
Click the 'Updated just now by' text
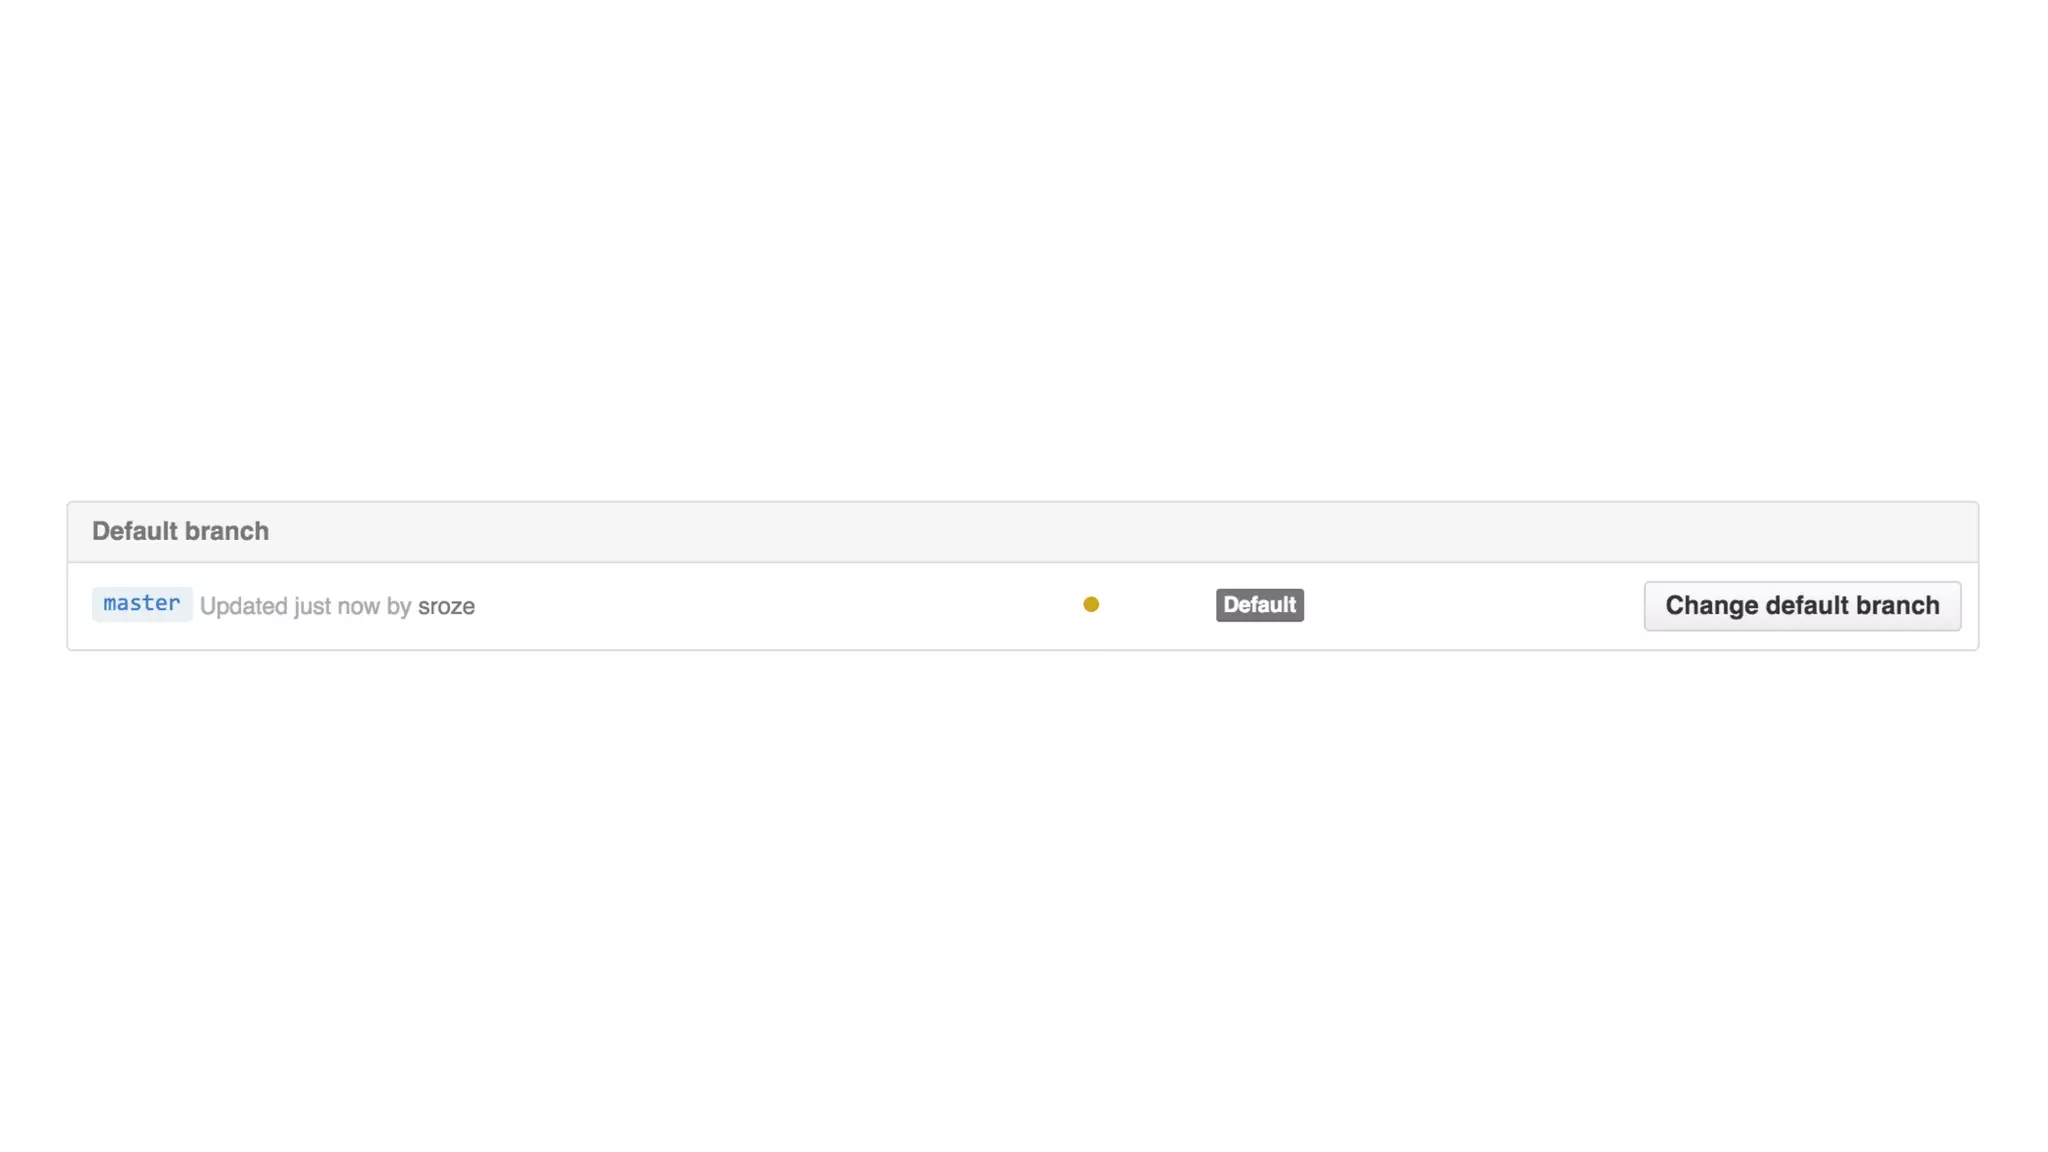pyautogui.click(x=305, y=606)
